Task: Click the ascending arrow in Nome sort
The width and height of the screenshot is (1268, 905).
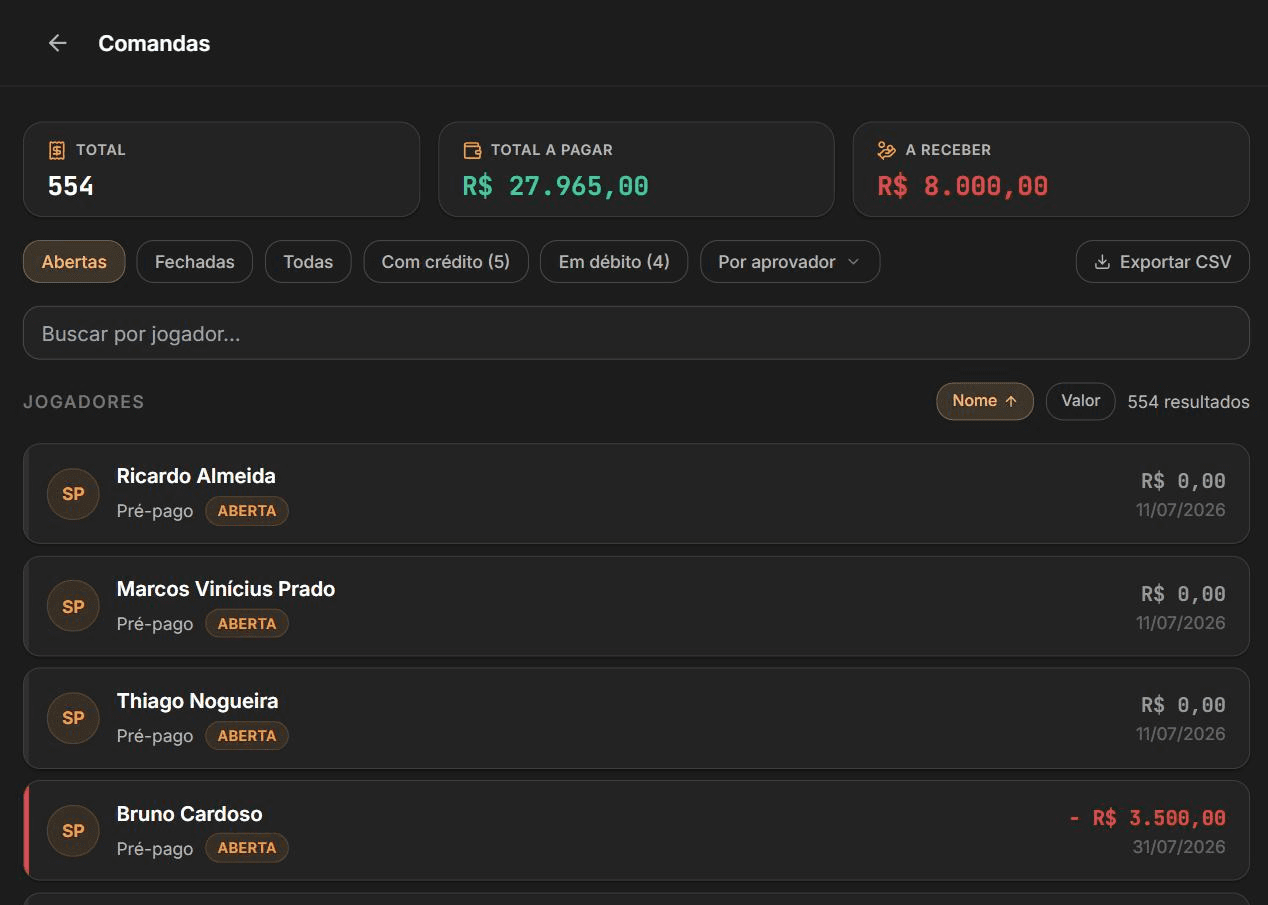Action: (x=1011, y=401)
